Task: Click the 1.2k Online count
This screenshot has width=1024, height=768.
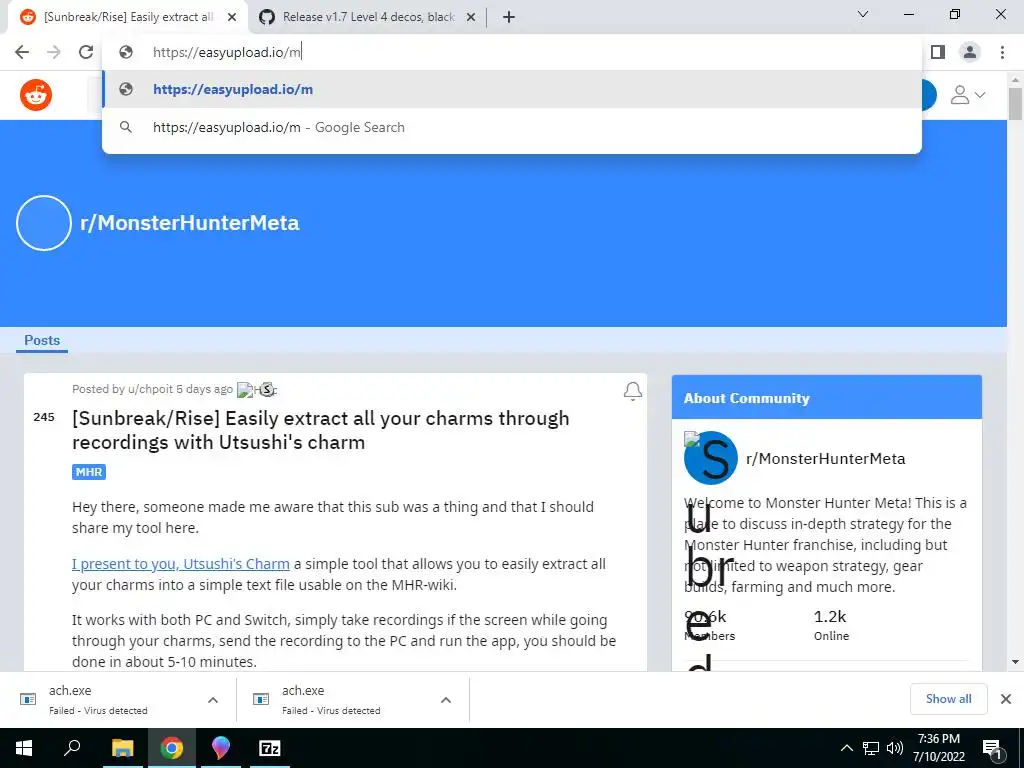Action: [x=831, y=625]
